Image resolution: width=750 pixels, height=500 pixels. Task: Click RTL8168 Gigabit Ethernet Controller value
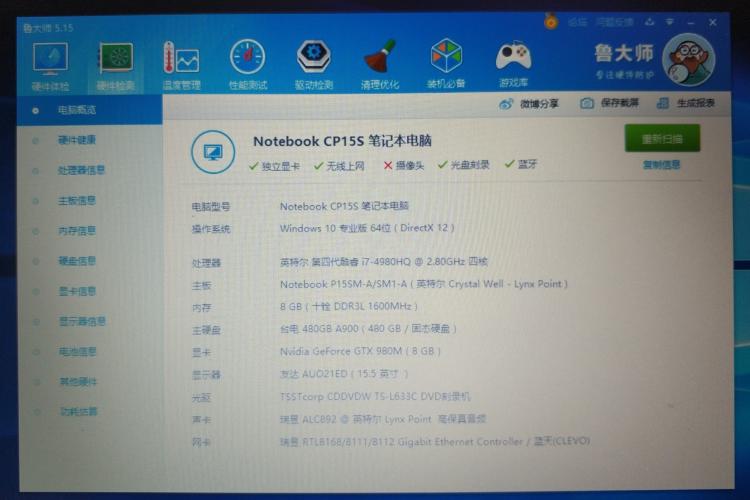[x=435, y=441]
